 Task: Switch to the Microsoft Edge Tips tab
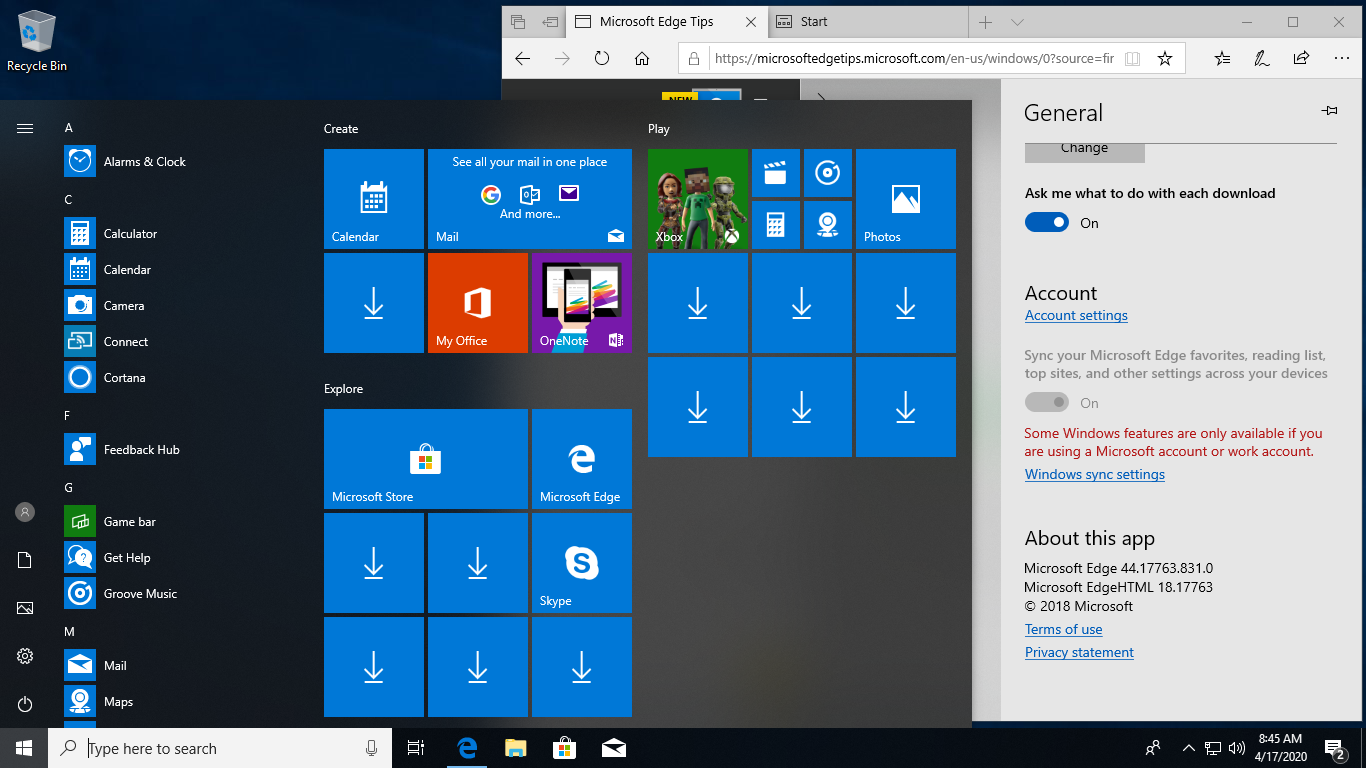point(667,22)
